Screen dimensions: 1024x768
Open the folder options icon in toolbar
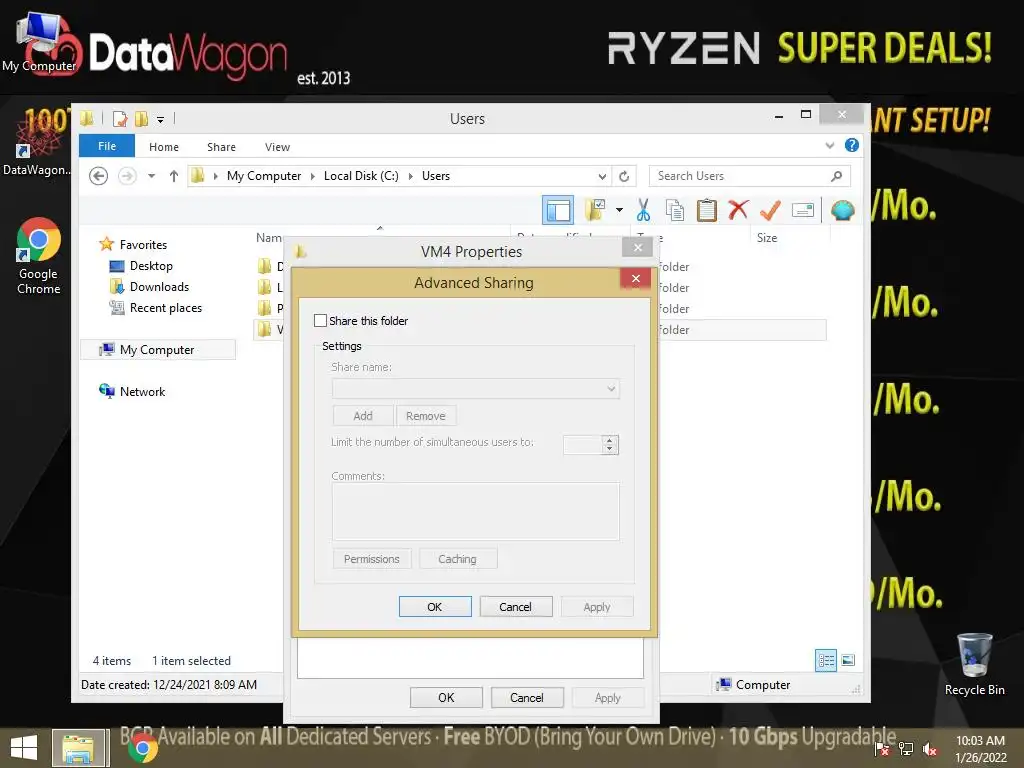[x=594, y=210]
